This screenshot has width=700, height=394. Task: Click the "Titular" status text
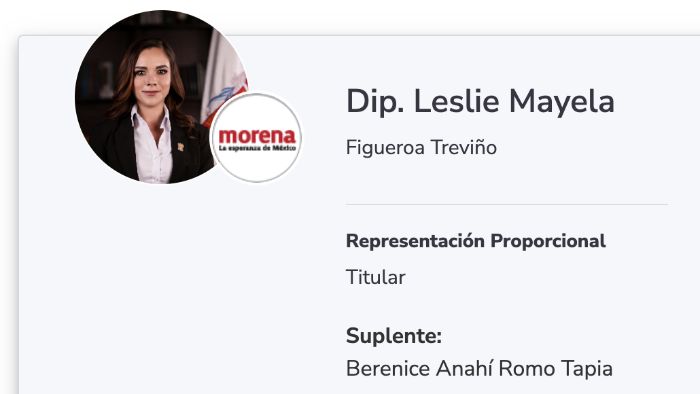375,277
